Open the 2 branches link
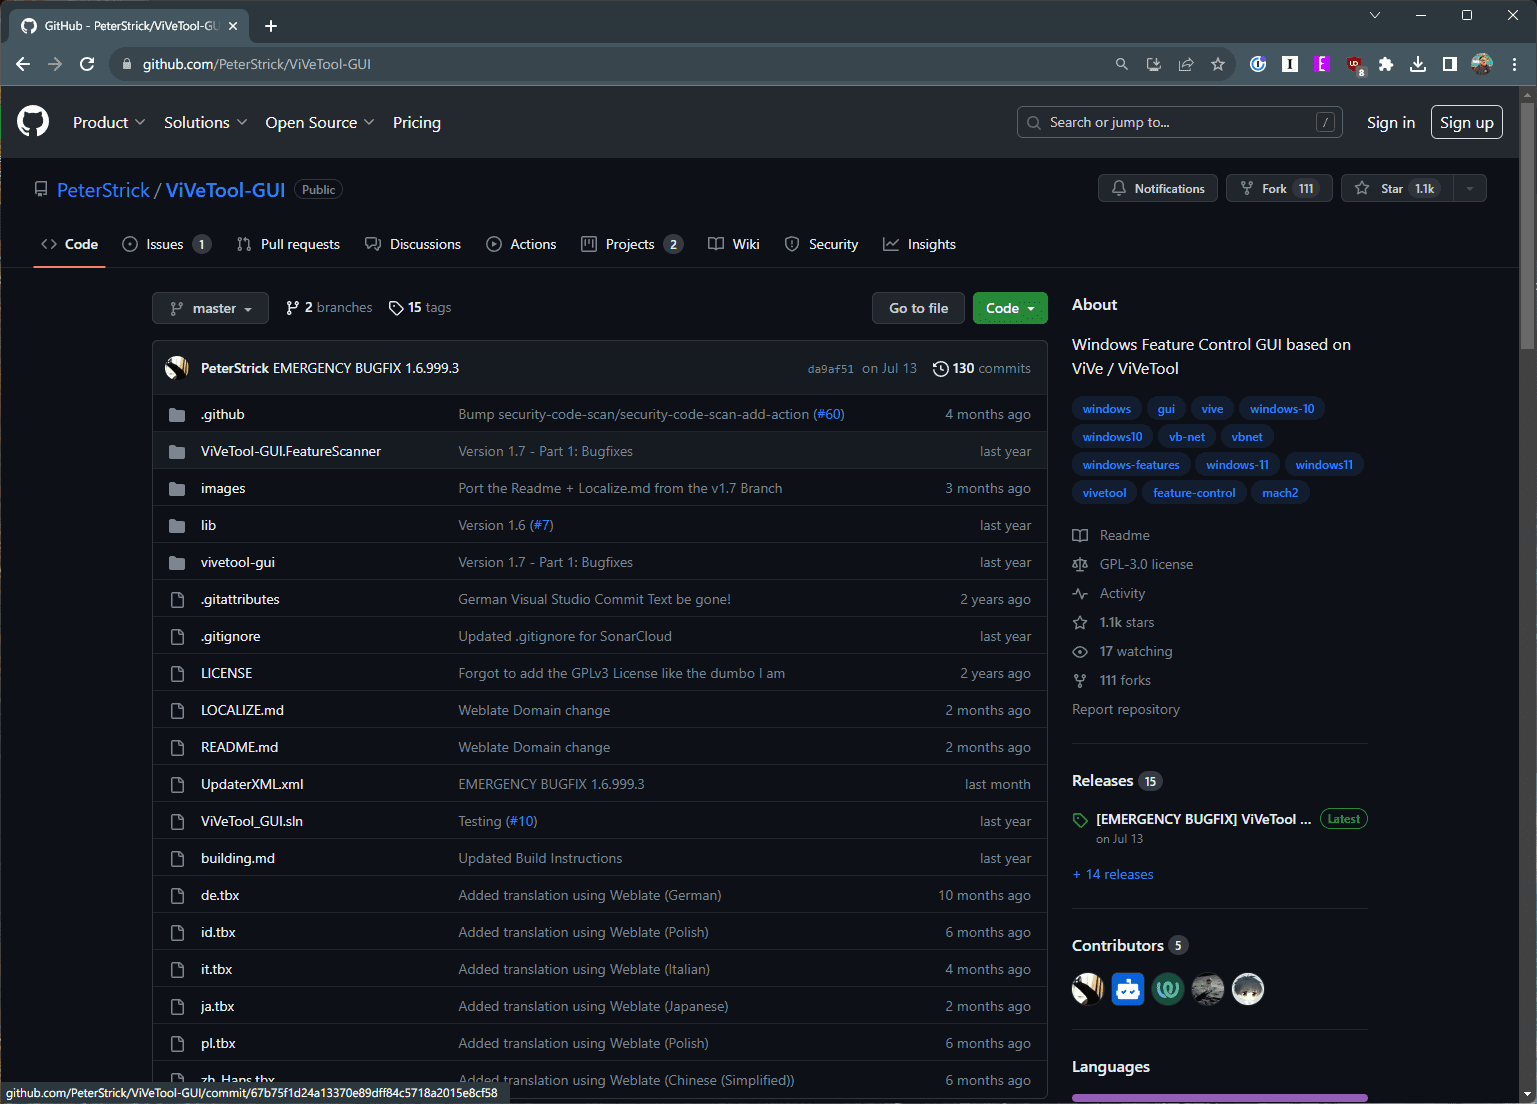The height and width of the screenshot is (1104, 1537). pyautogui.click(x=329, y=307)
